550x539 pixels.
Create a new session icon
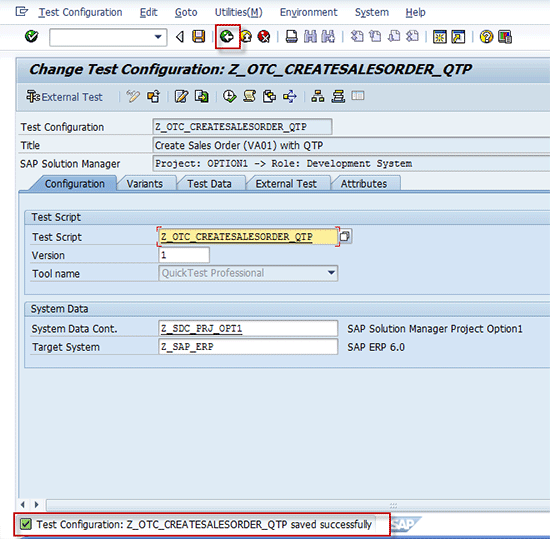440,37
